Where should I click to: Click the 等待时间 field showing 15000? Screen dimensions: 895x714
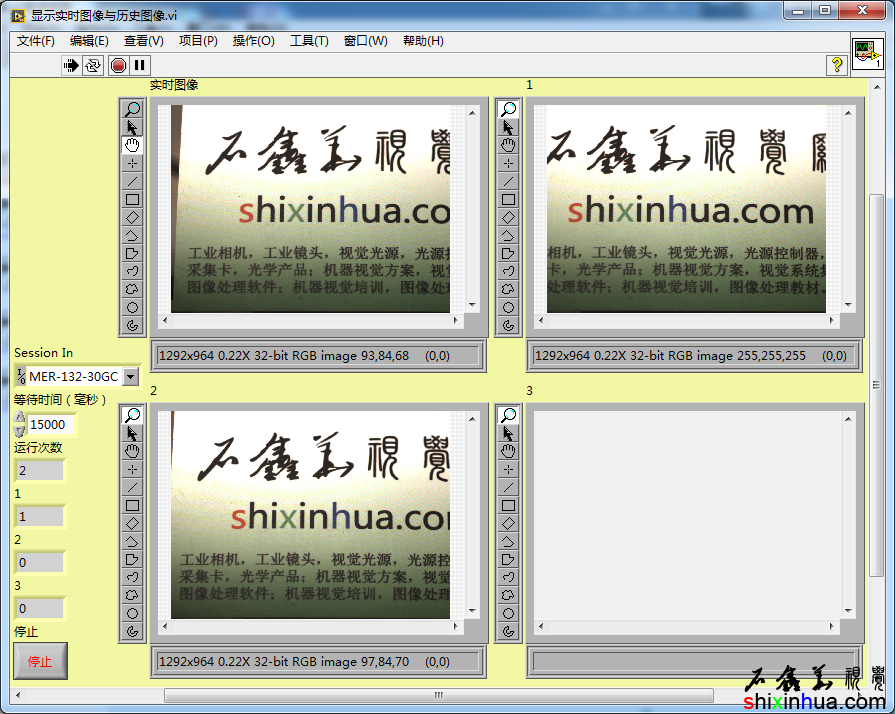[50, 425]
